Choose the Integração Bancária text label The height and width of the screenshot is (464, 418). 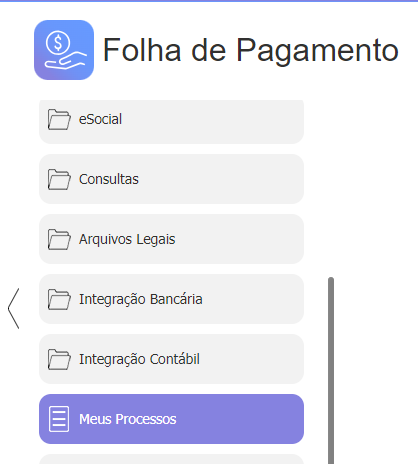pyautogui.click(x=141, y=299)
